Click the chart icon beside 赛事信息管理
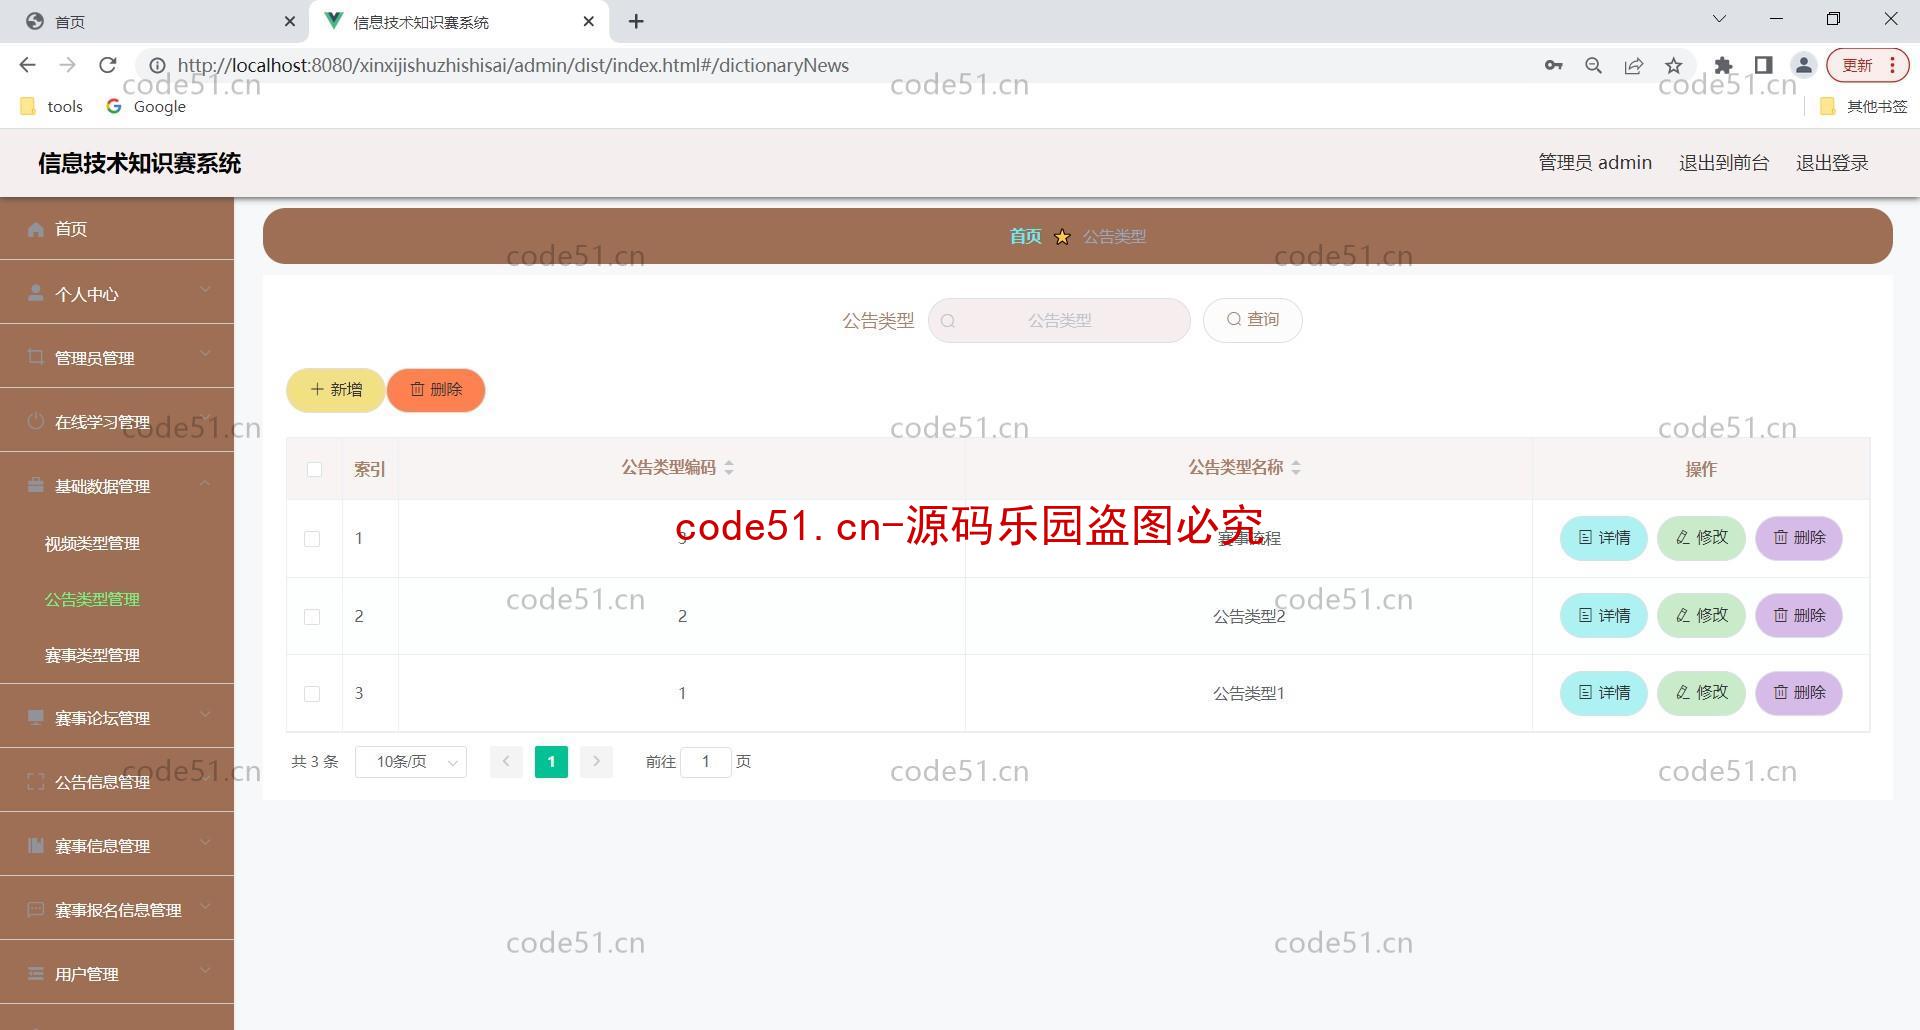Viewport: 1920px width, 1030px height. coord(36,845)
